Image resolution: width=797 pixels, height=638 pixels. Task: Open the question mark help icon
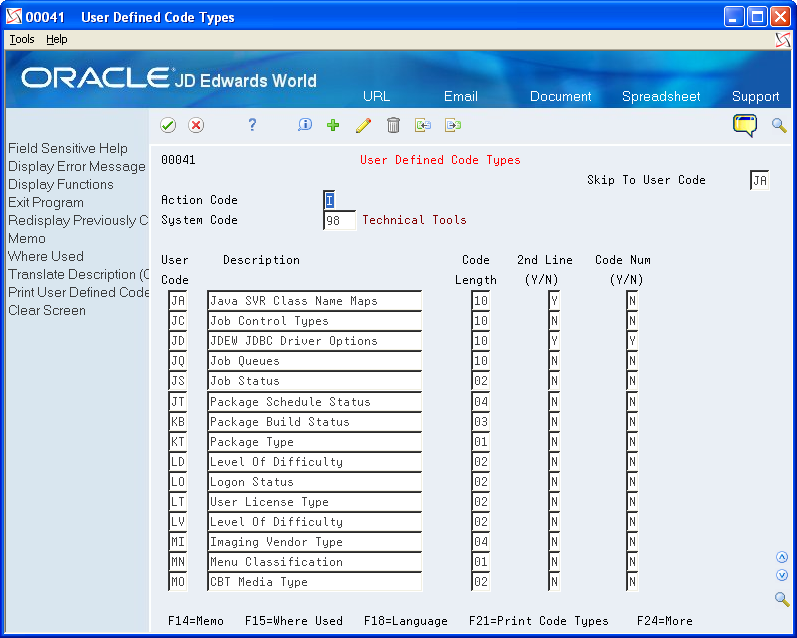(x=252, y=125)
